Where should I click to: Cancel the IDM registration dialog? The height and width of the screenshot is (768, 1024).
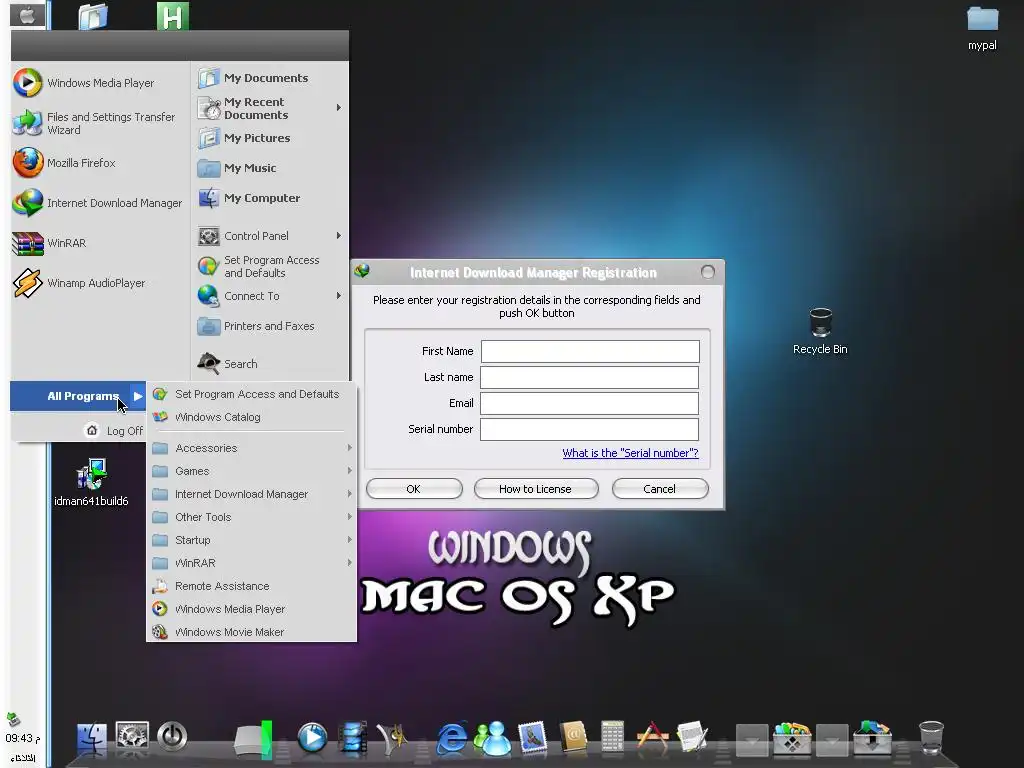[660, 488]
